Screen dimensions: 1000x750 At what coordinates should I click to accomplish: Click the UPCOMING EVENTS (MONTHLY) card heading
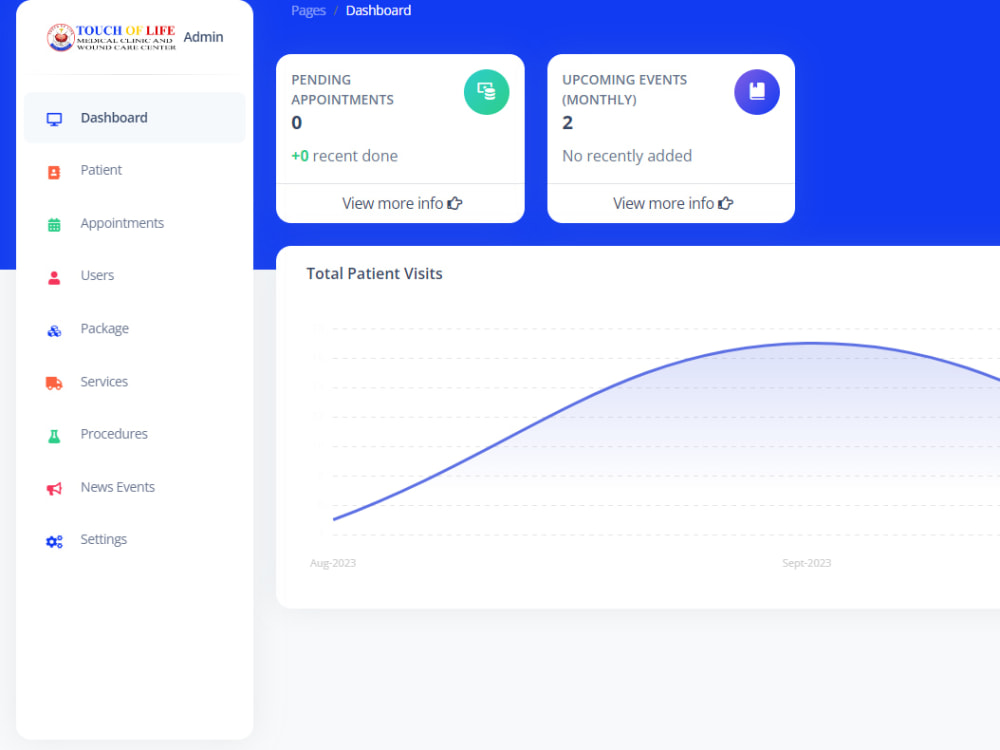click(x=624, y=90)
